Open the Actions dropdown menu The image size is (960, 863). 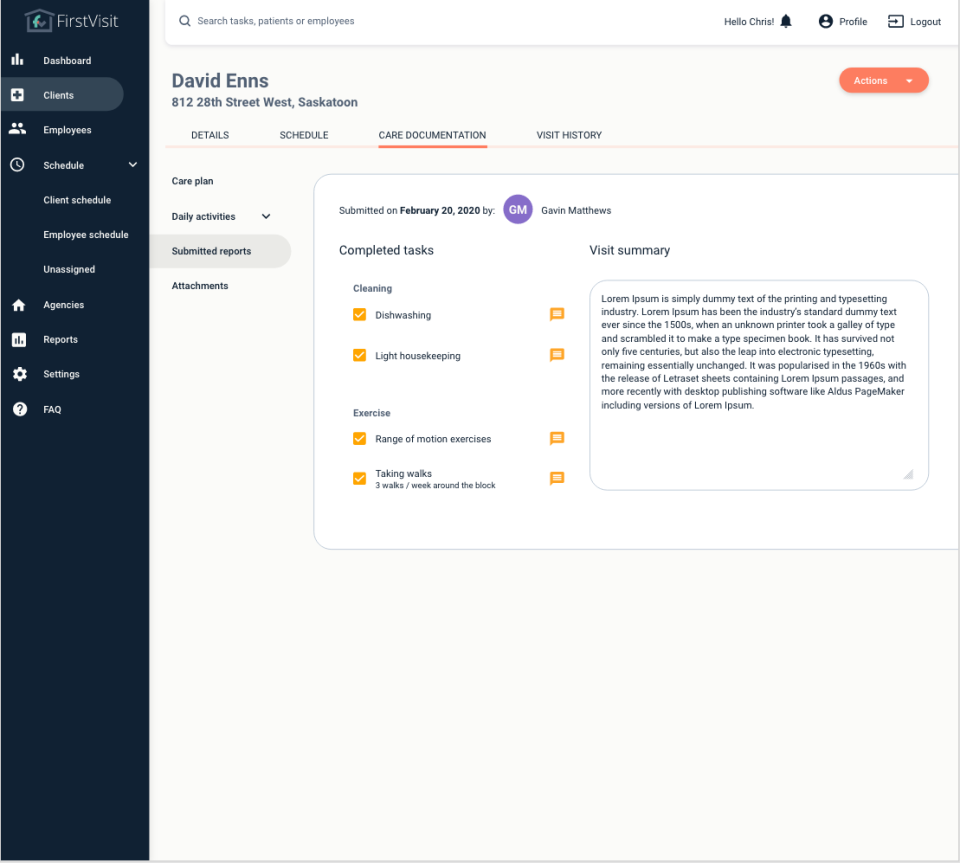pyautogui.click(x=883, y=80)
